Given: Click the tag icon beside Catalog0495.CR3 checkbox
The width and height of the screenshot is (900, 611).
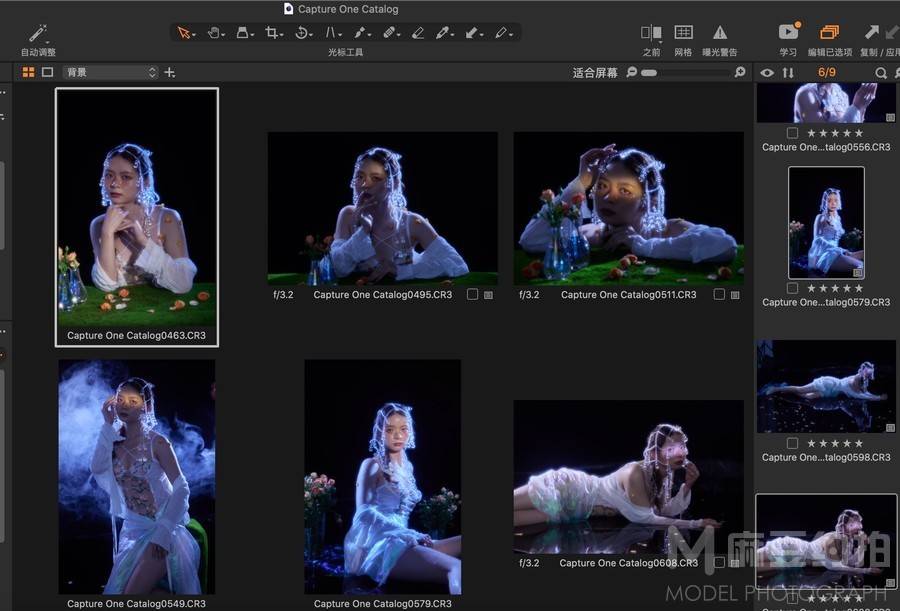Looking at the screenshot, I should point(488,295).
